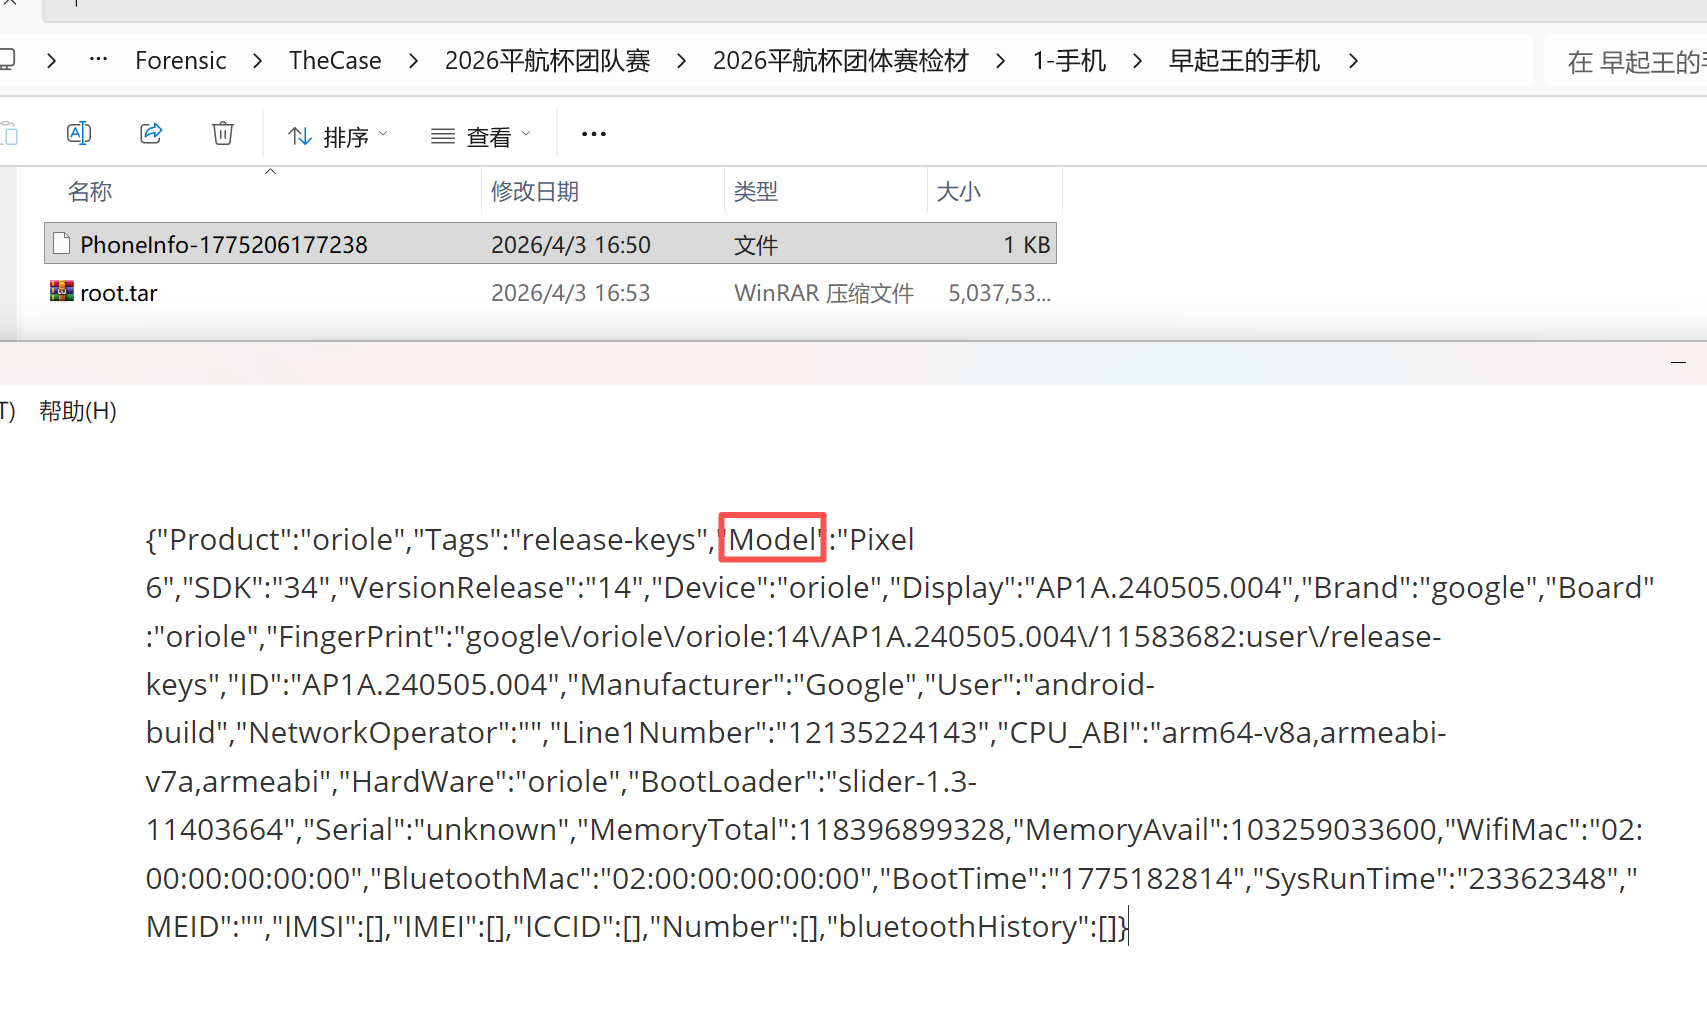Navigate to the Forensic breadcrumb folder

181,61
